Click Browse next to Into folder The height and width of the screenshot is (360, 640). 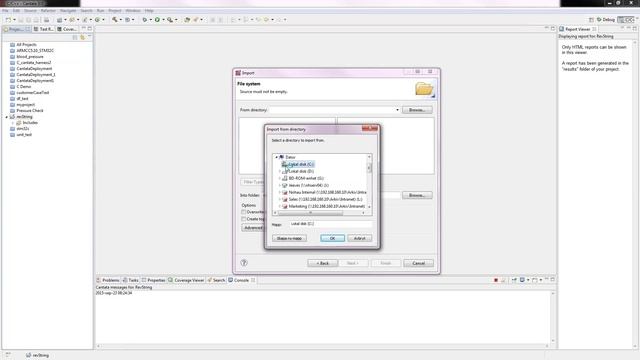pyautogui.click(x=417, y=195)
